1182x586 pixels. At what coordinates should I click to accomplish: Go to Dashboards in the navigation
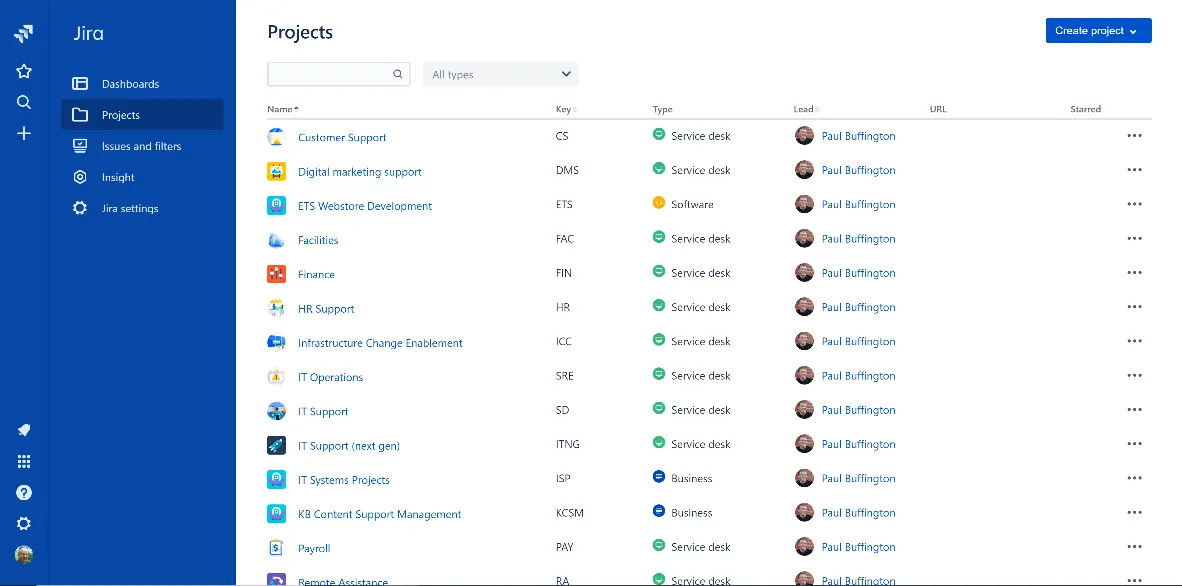[130, 84]
